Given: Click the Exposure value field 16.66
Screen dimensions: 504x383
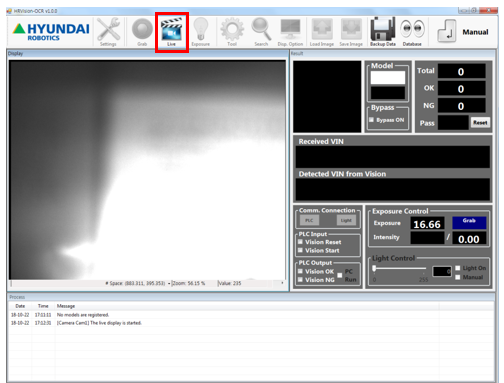Looking at the screenshot, I should click(x=427, y=224).
